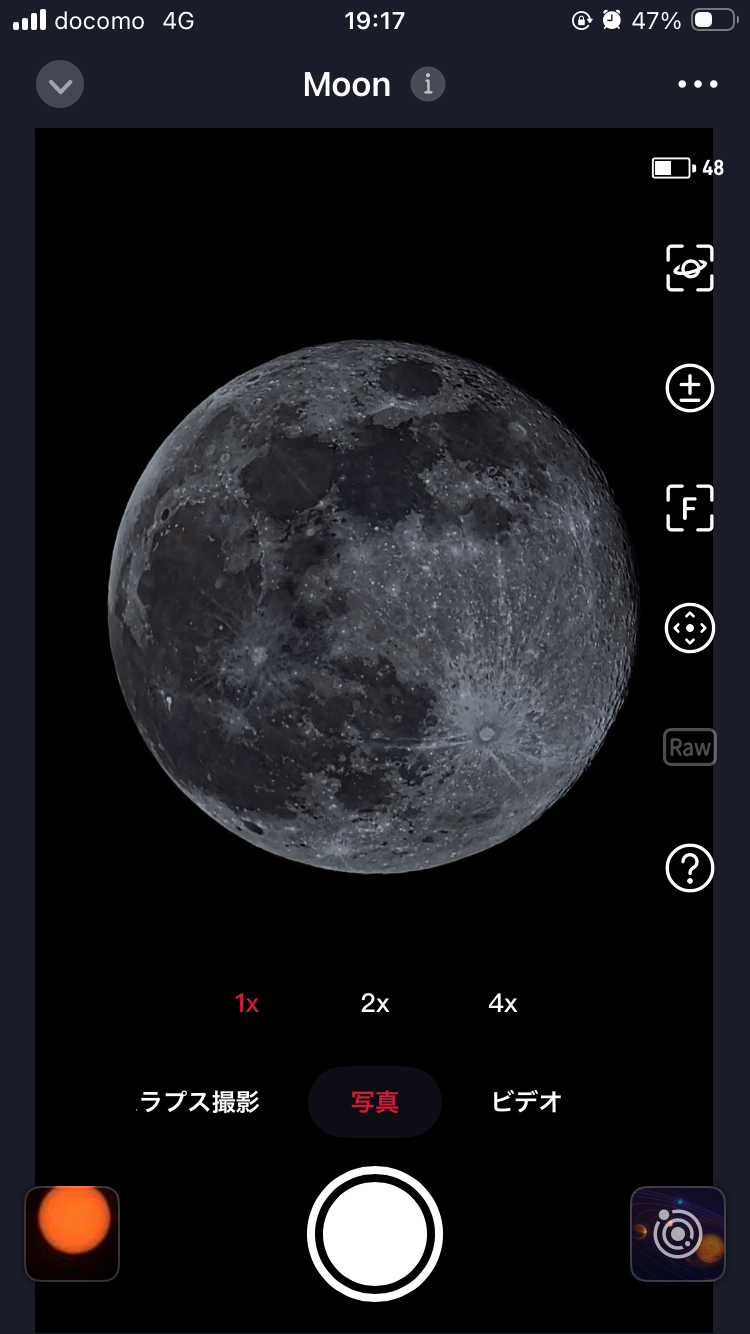
Task: Switch to ビデオ mode
Action: [527, 1102]
